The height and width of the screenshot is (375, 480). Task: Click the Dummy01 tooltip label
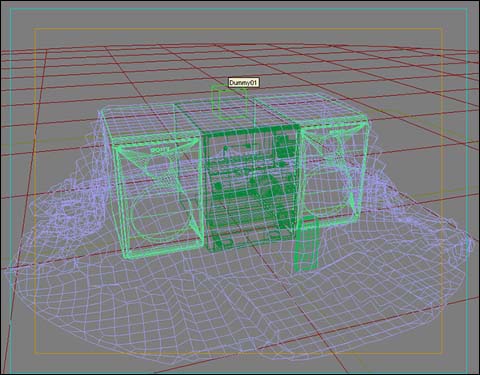pyautogui.click(x=244, y=83)
